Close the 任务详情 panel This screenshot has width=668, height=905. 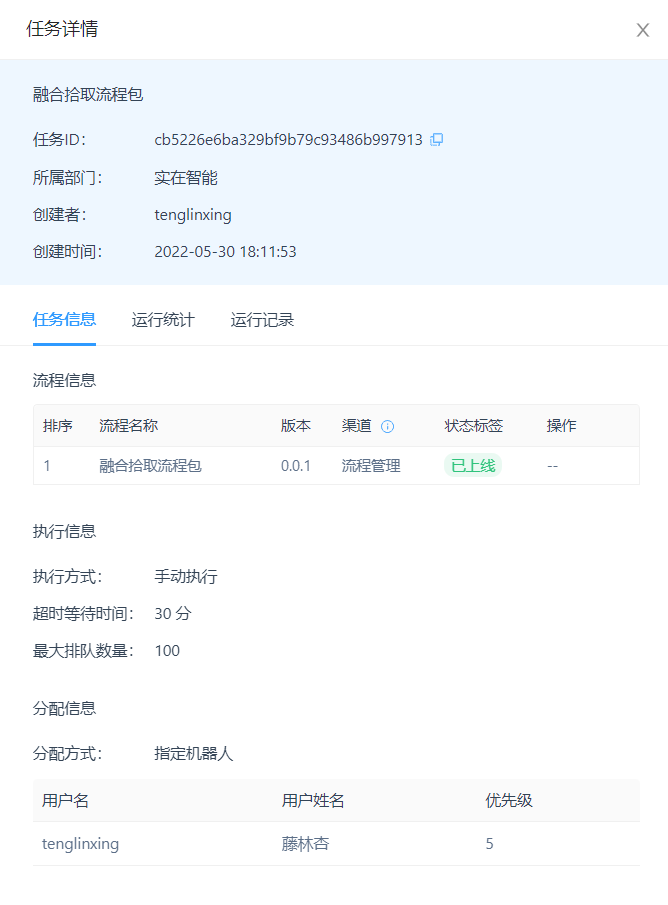(x=642, y=30)
